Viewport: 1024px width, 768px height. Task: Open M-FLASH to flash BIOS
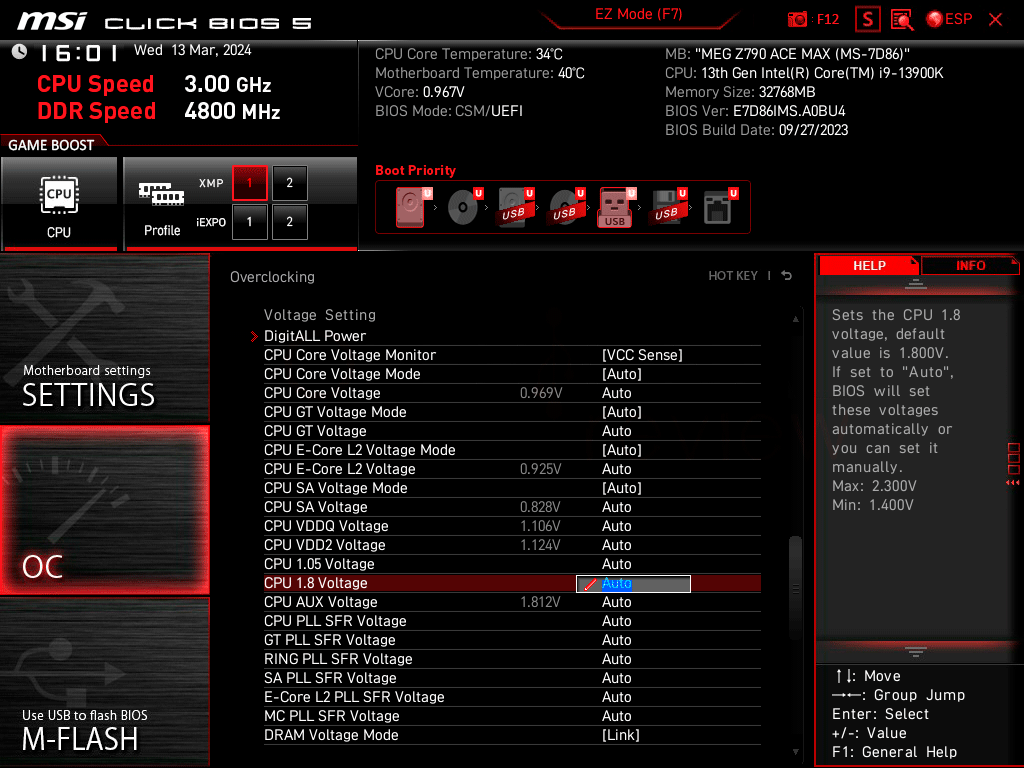(104, 682)
